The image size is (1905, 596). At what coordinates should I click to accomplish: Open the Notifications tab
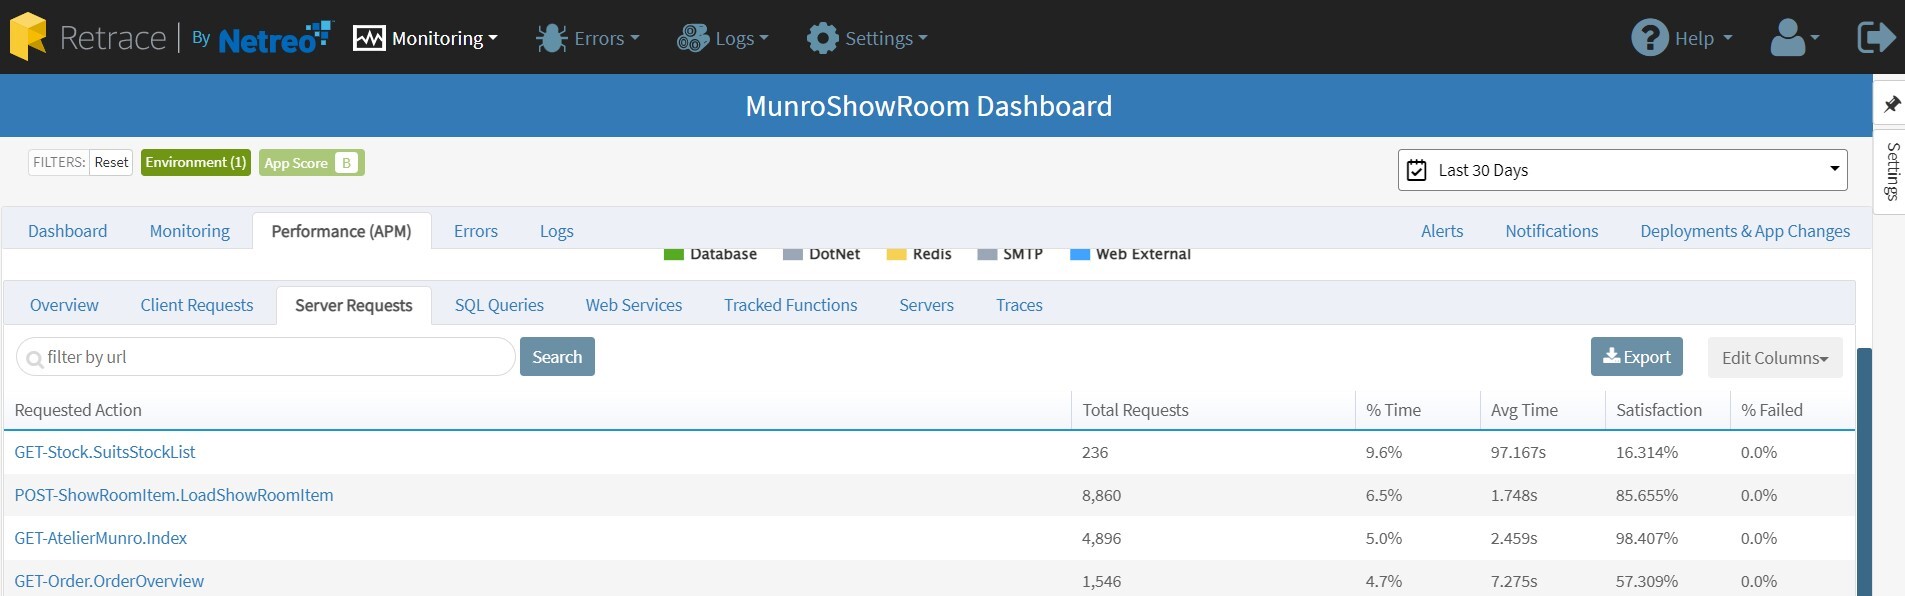click(1552, 231)
